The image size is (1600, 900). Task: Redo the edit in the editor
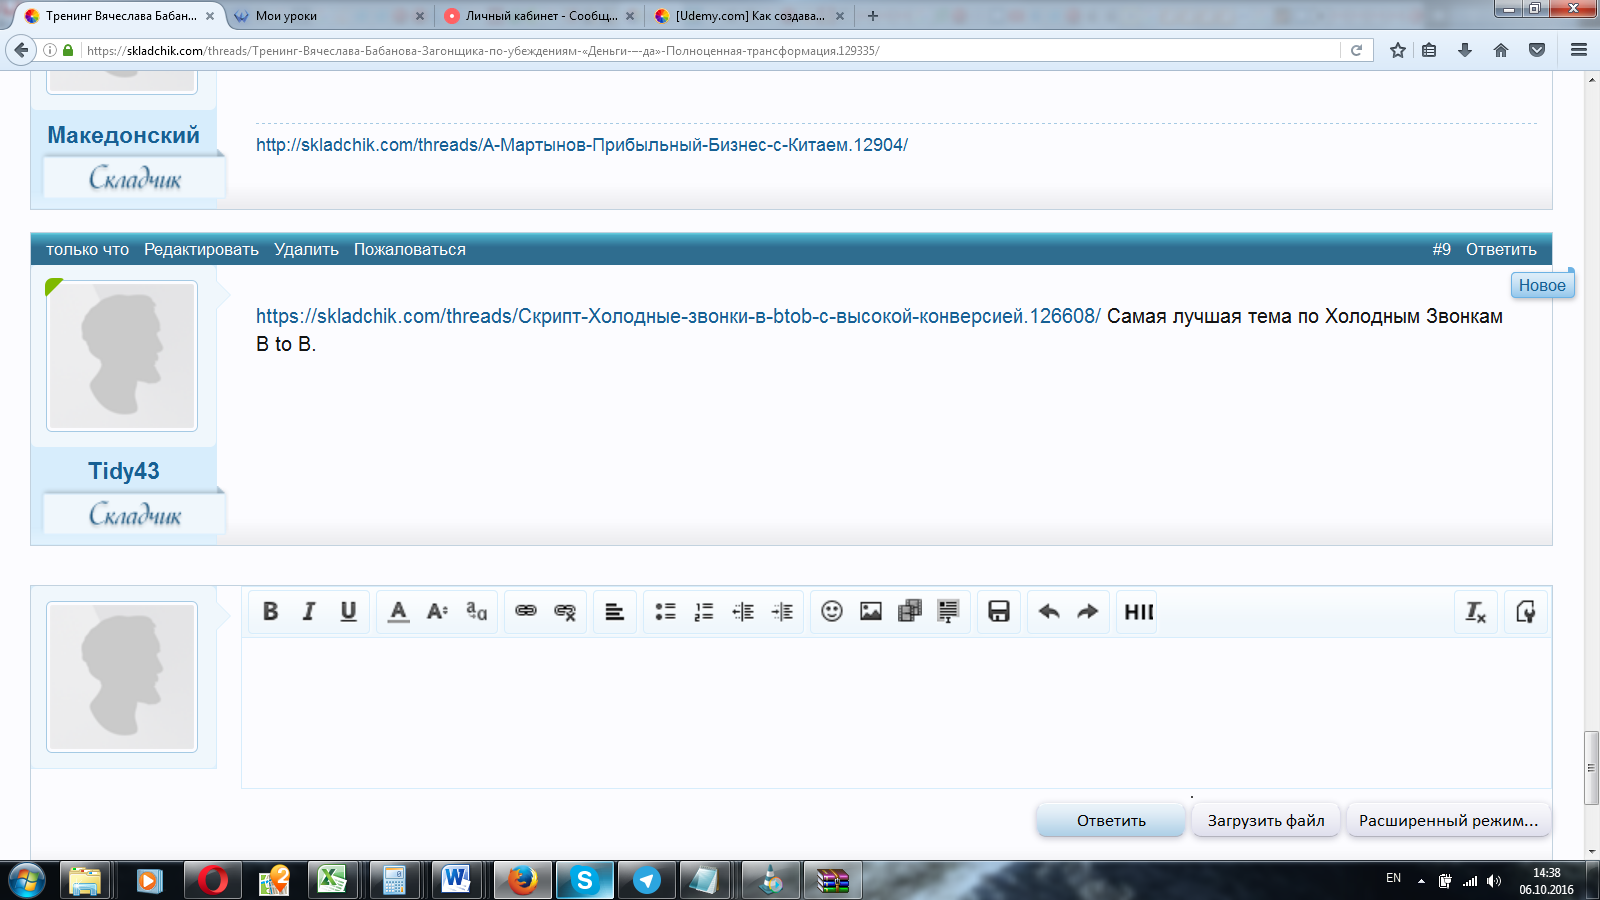pyautogui.click(x=1088, y=611)
